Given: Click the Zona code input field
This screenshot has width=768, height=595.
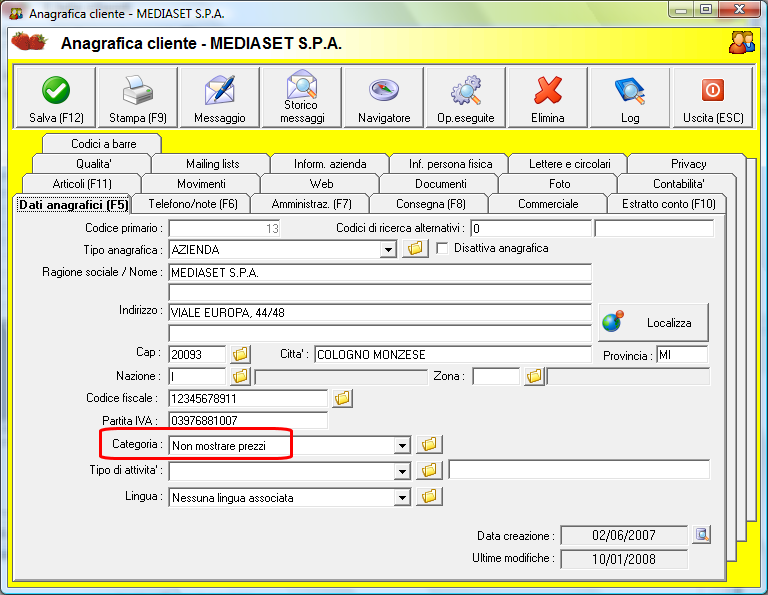Looking at the screenshot, I should (x=496, y=376).
